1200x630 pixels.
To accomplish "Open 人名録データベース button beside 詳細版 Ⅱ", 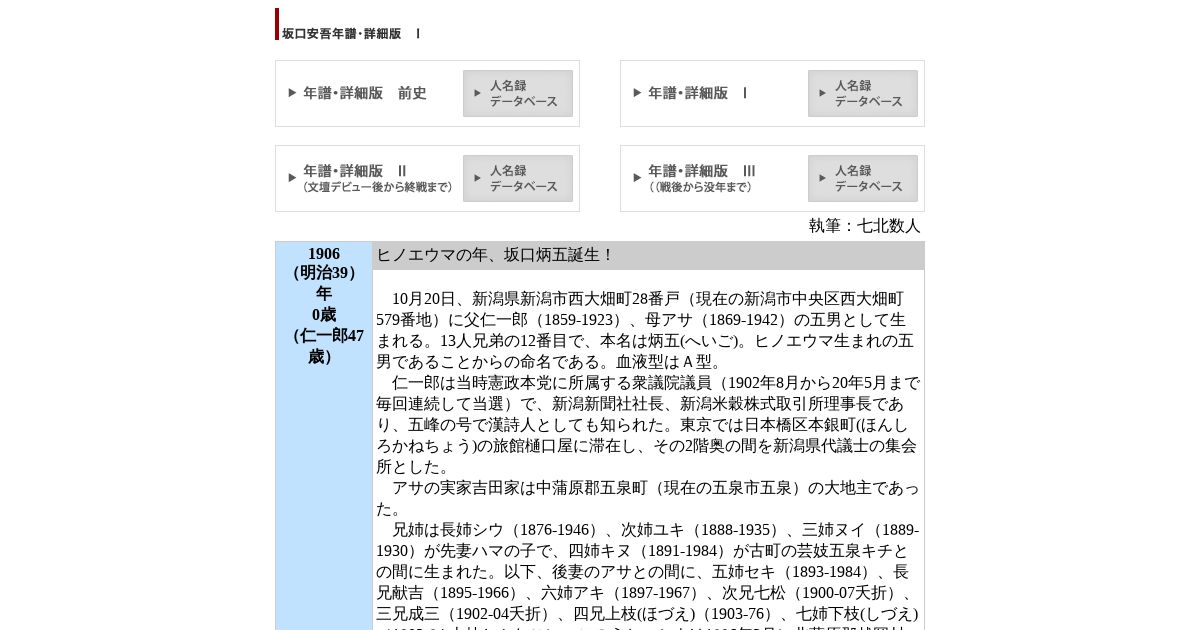I will (x=518, y=178).
